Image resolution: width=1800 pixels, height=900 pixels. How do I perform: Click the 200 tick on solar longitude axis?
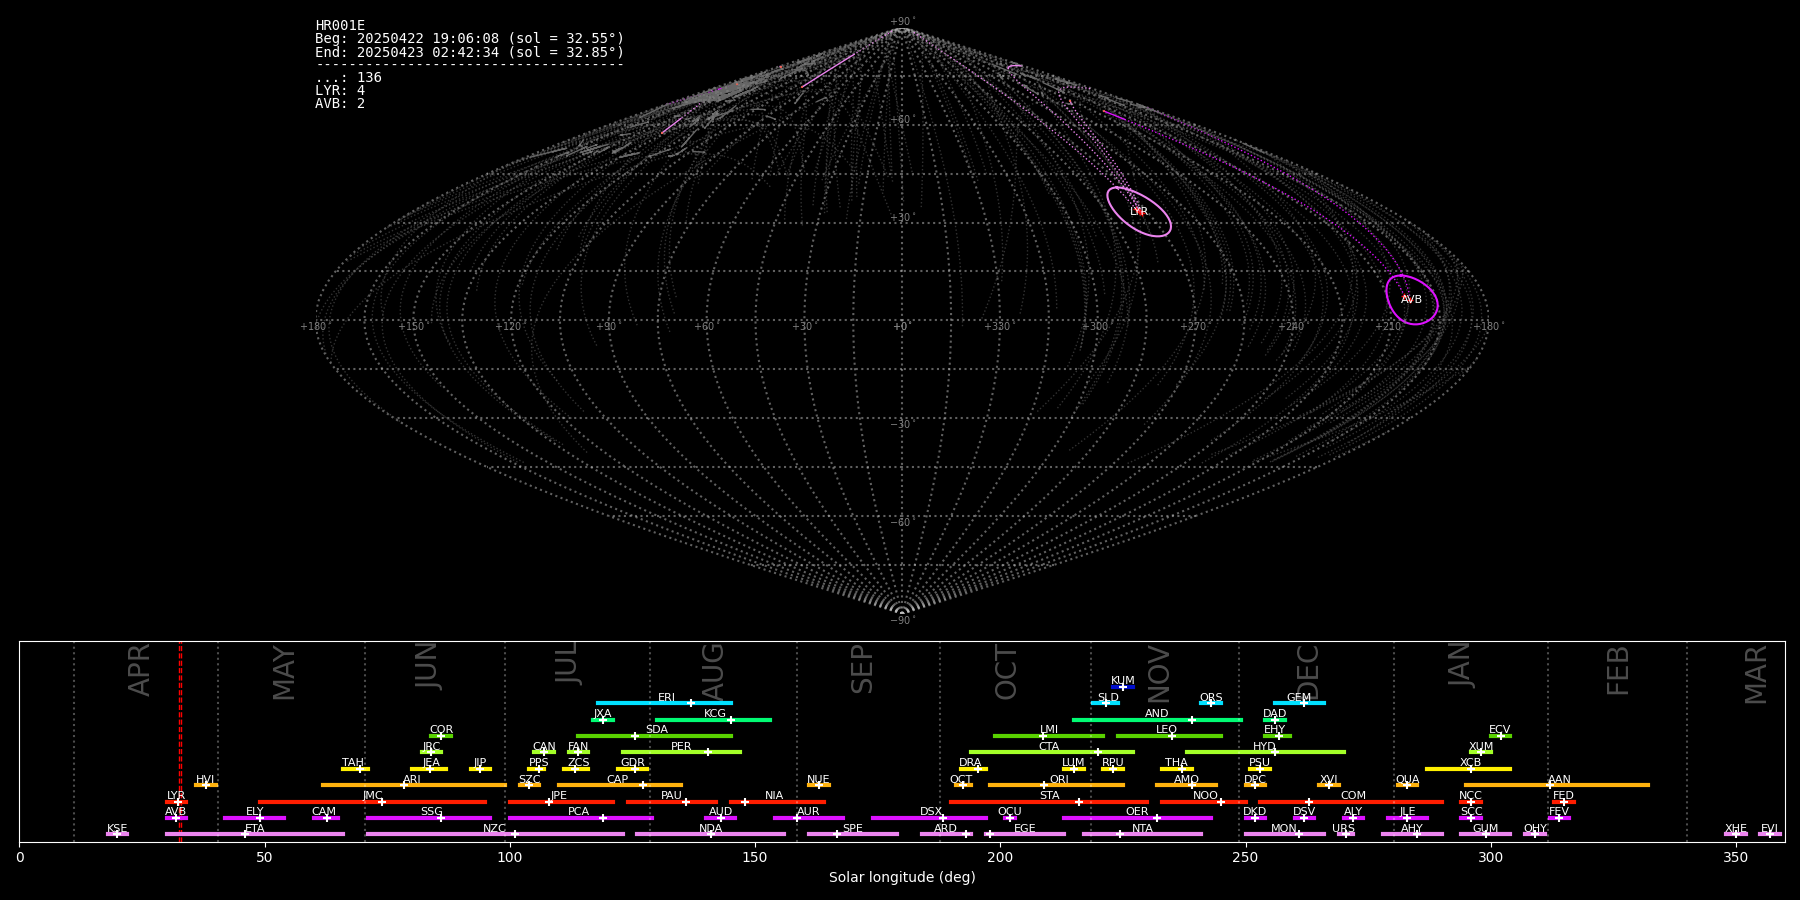pyautogui.click(x=1000, y=857)
